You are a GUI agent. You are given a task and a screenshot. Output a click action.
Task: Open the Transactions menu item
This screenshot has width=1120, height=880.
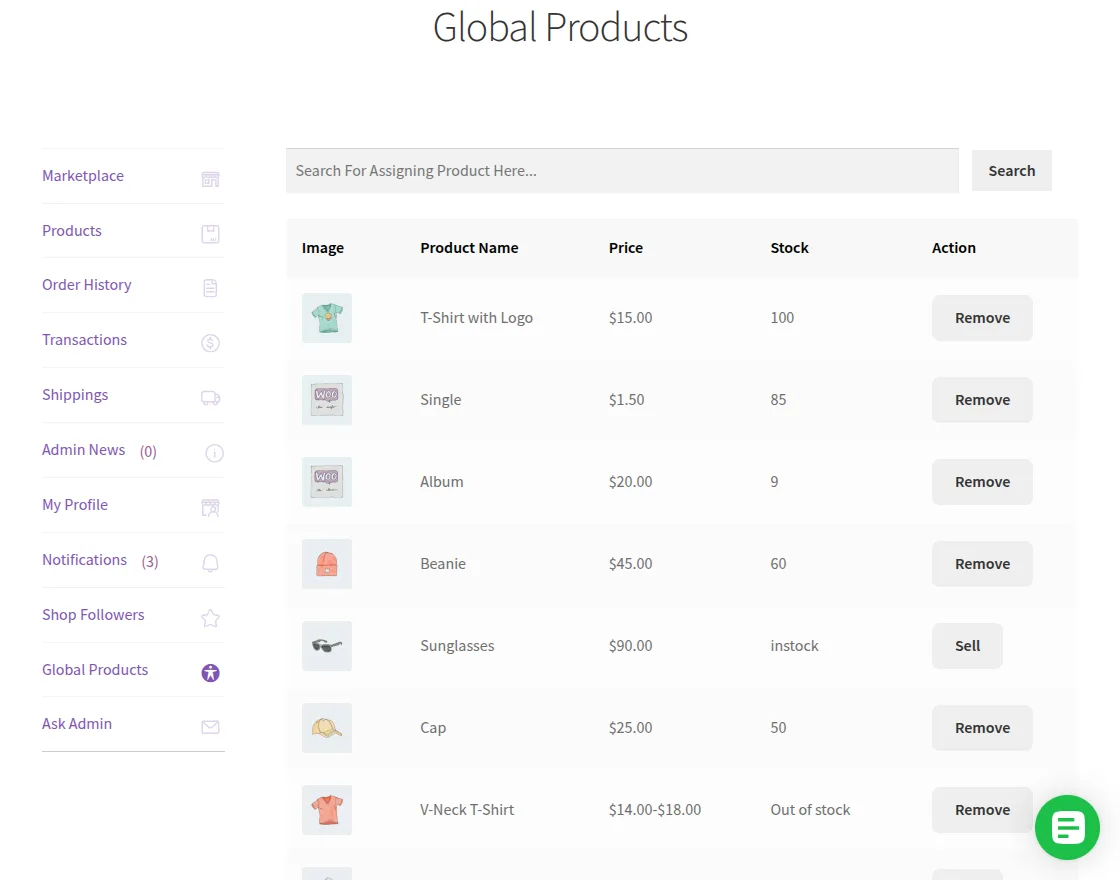[84, 340]
